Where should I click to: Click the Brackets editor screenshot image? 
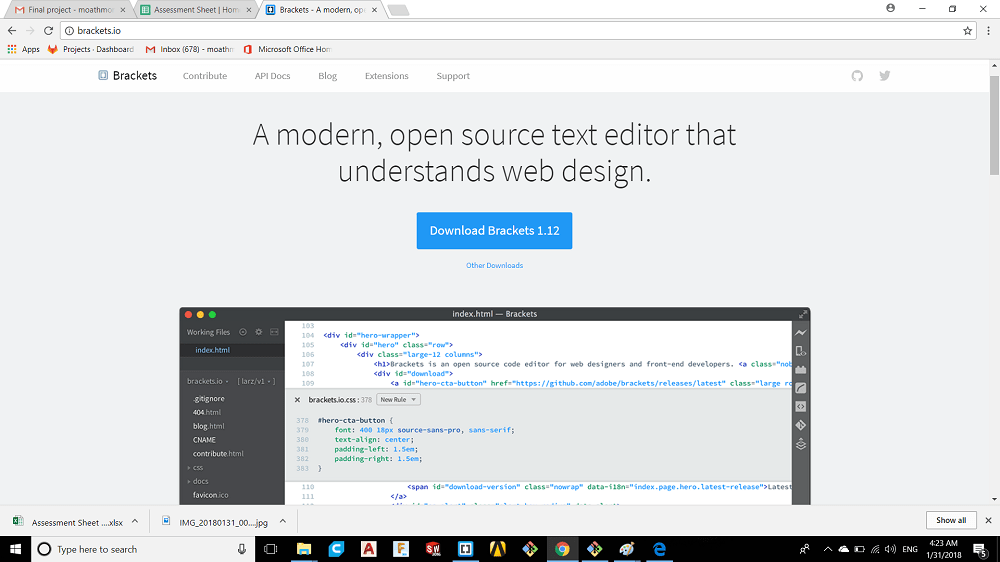pyautogui.click(x=495, y=406)
